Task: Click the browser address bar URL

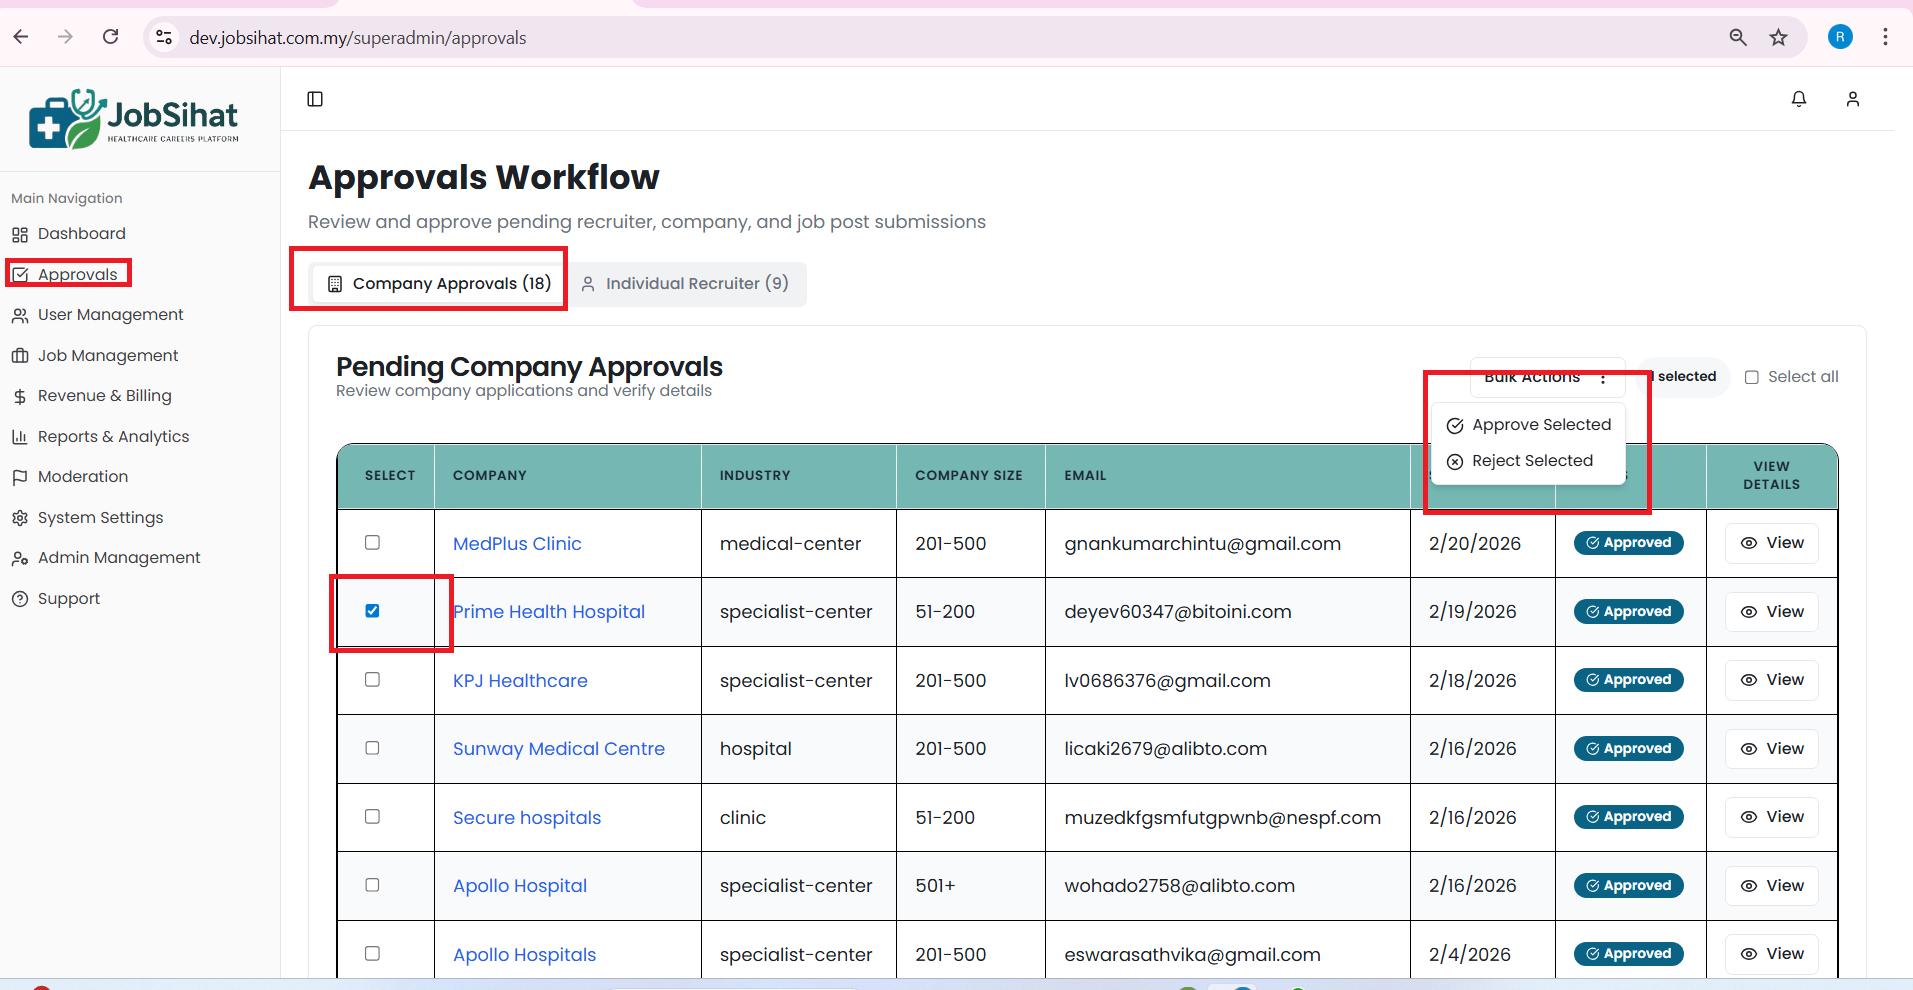Action: [358, 38]
